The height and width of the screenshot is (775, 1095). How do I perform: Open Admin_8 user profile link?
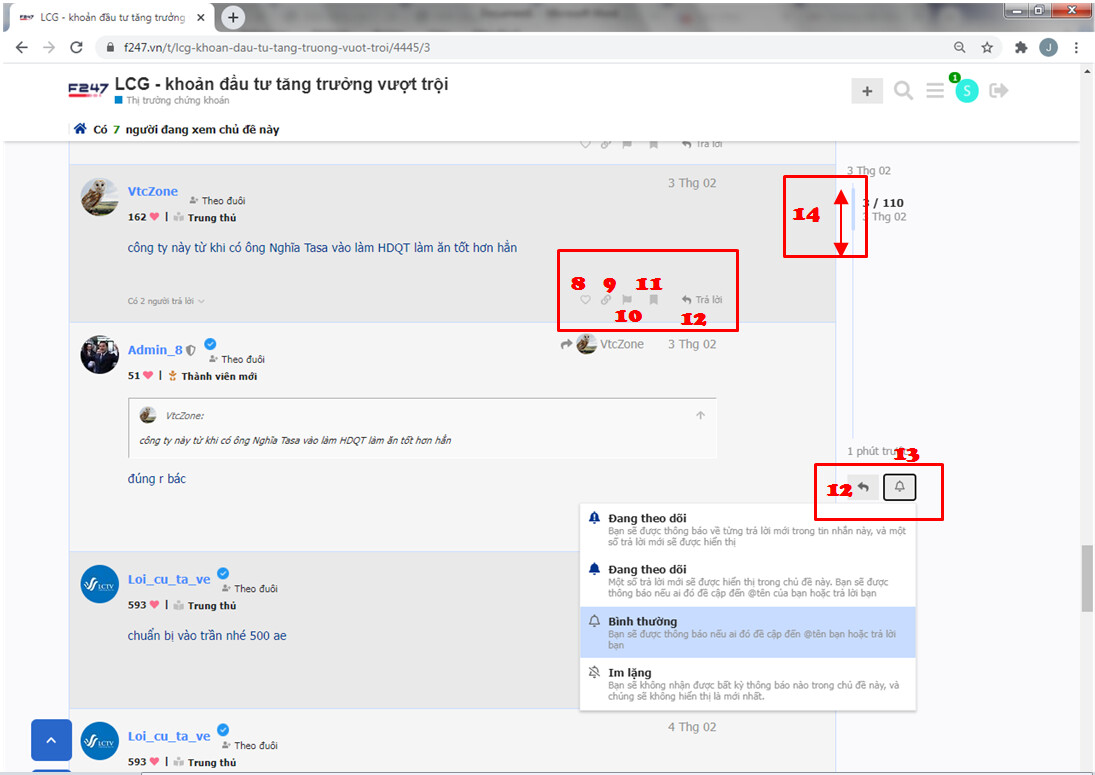[155, 350]
